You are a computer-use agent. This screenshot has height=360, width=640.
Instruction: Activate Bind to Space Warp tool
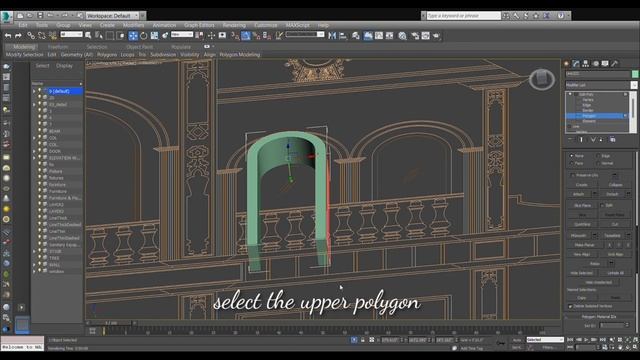[x=52, y=36]
